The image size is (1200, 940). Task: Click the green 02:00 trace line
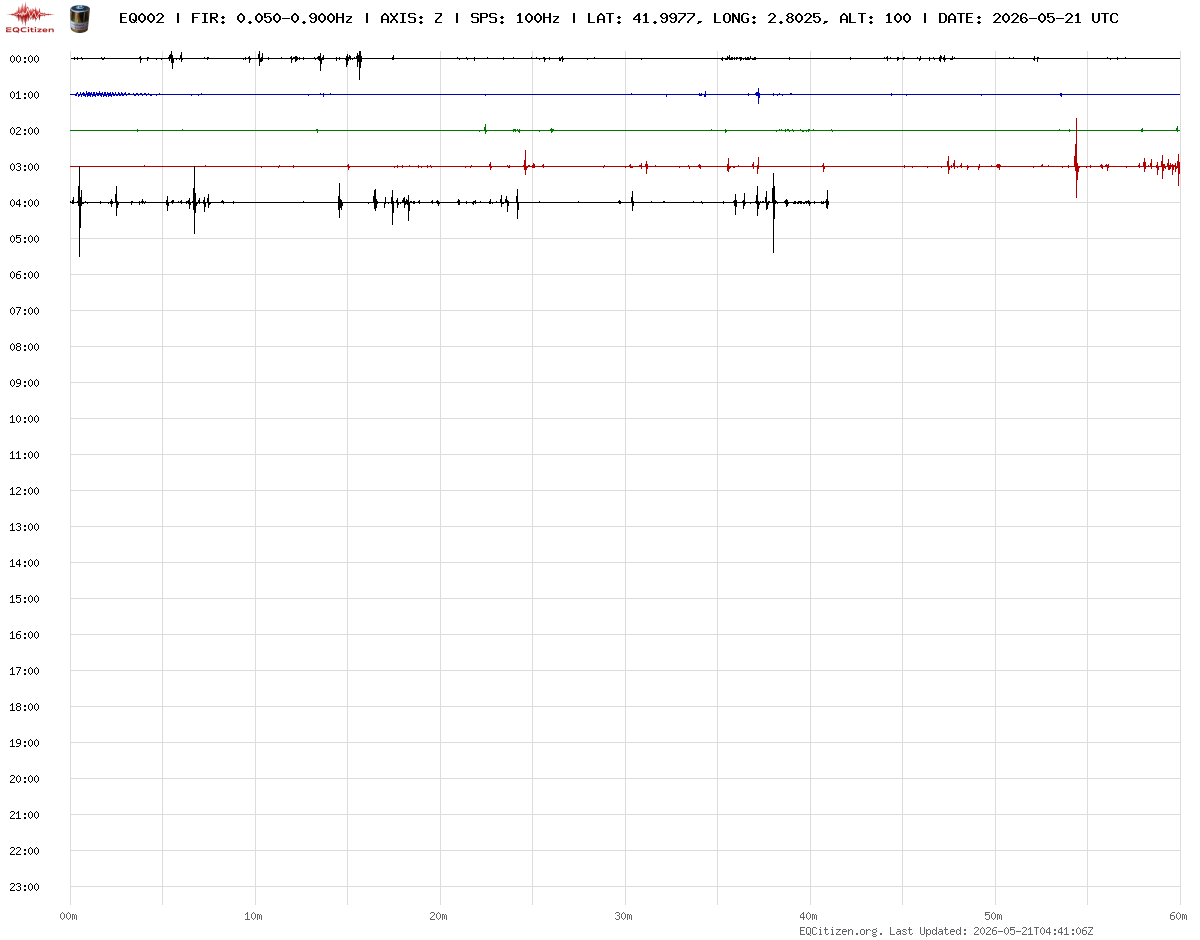[x=625, y=130]
